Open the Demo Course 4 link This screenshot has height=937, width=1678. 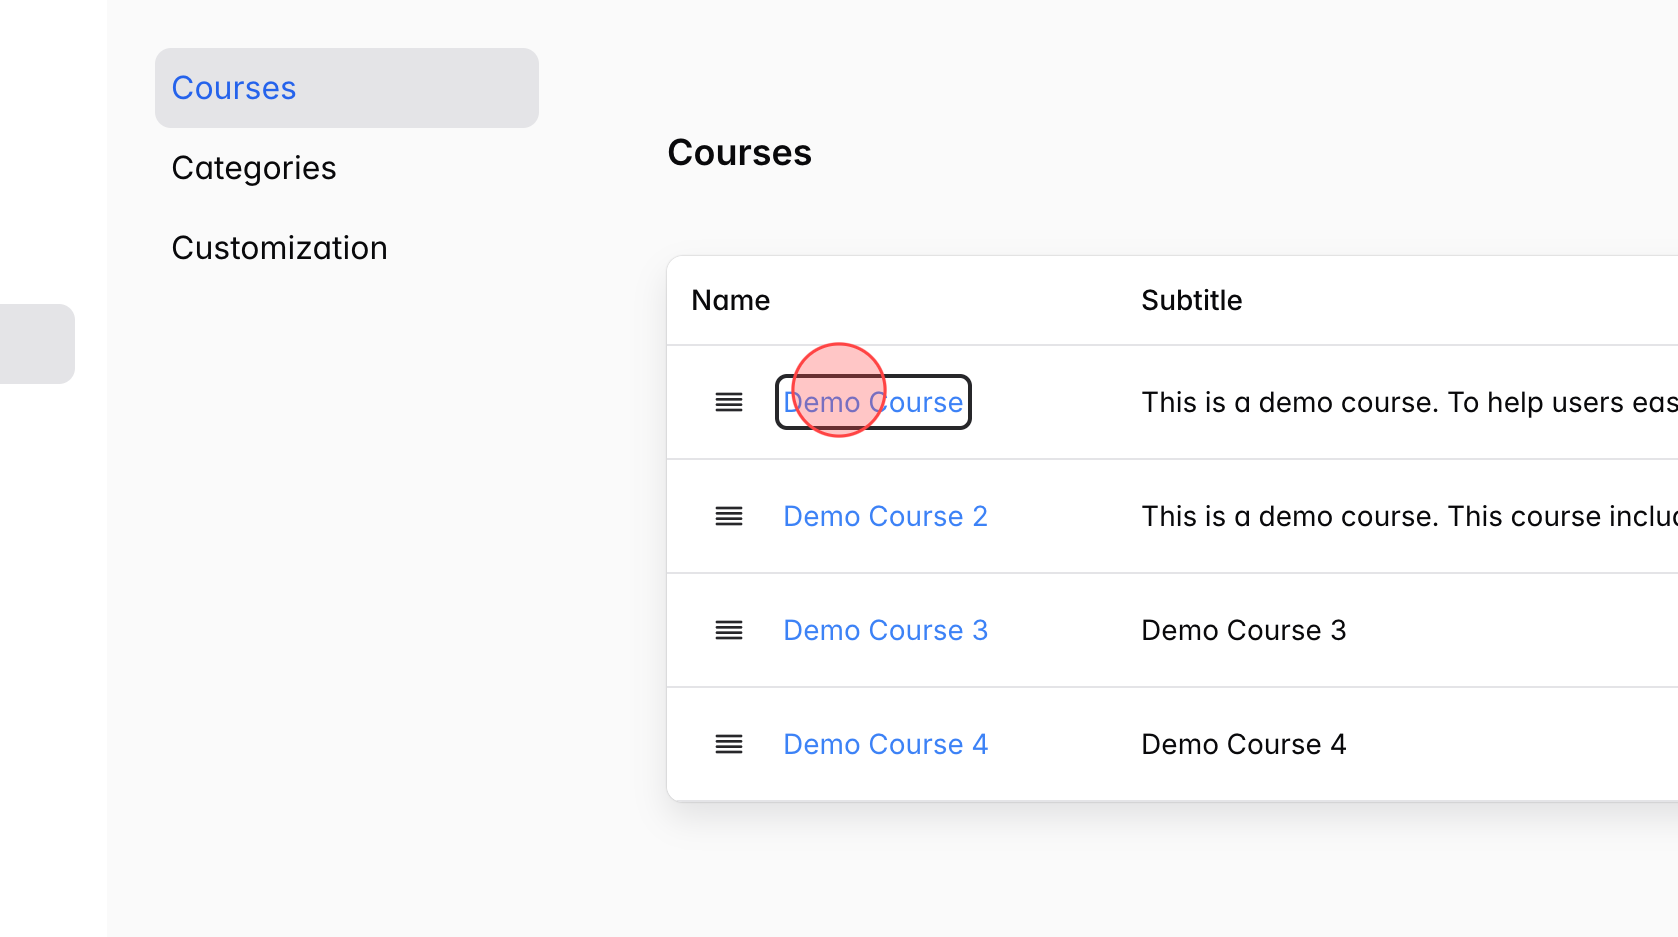point(885,744)
